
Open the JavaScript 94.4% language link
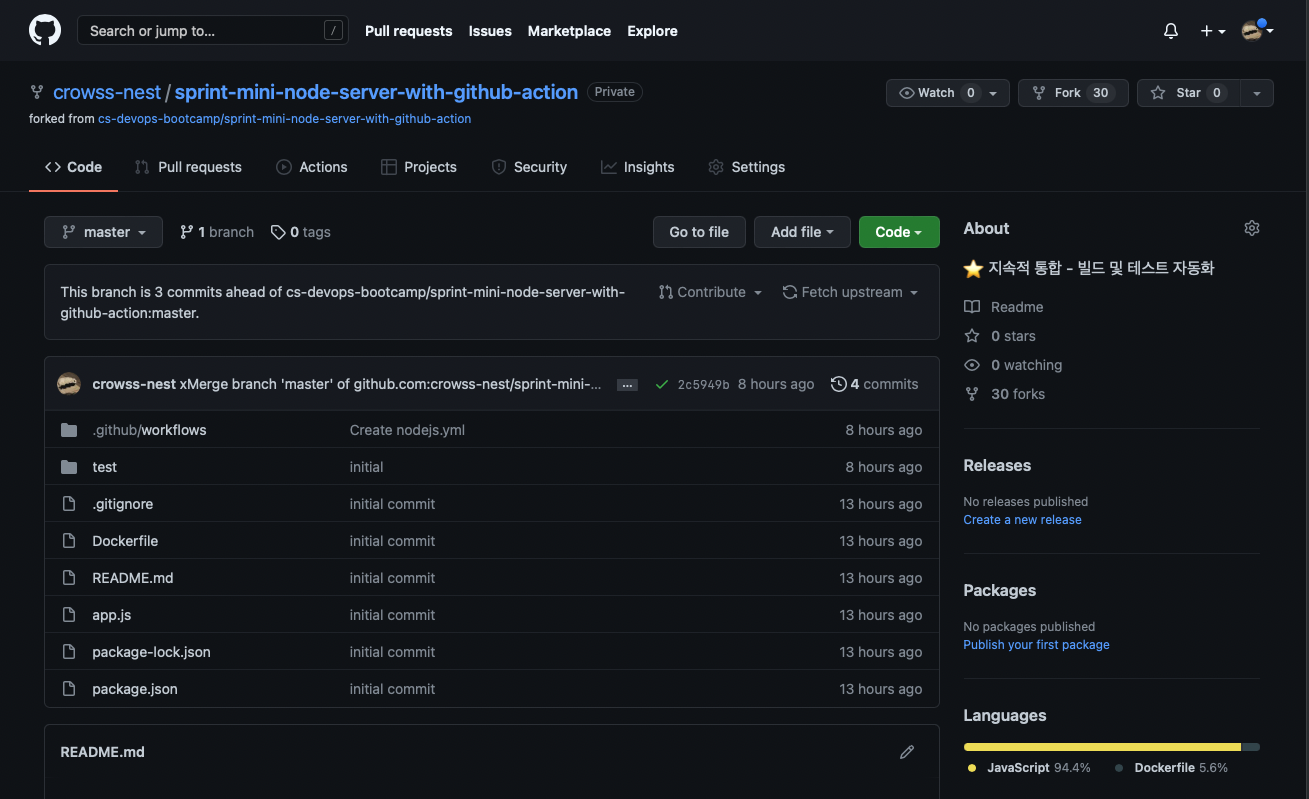(x=1029, y=768)
